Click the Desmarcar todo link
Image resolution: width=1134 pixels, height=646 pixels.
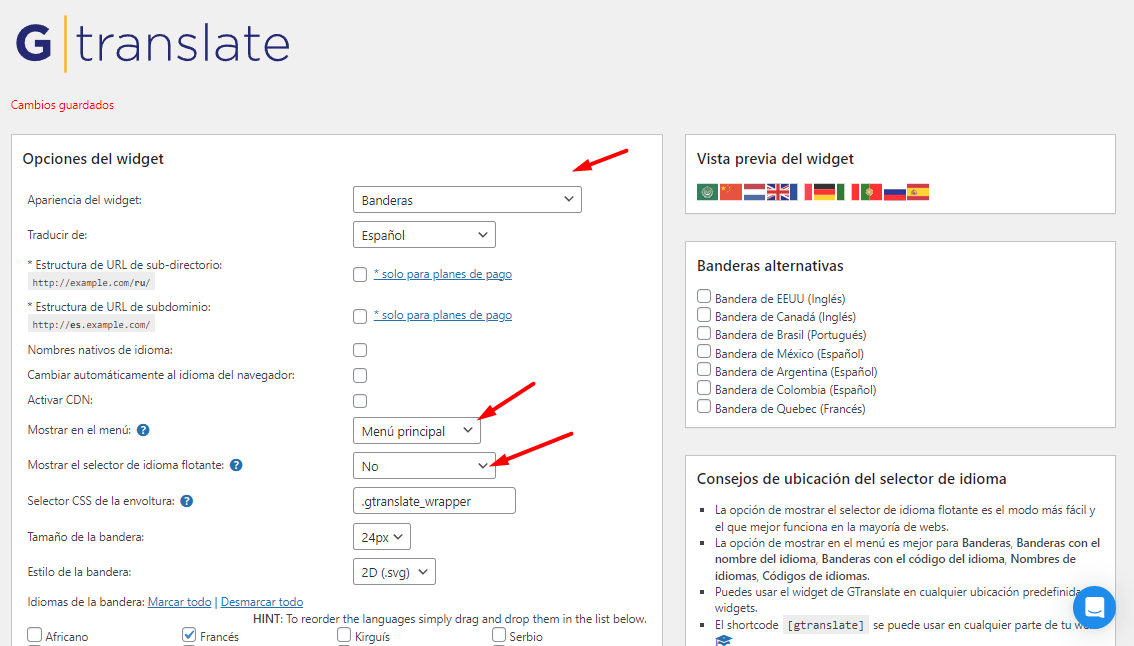(262, 602)
